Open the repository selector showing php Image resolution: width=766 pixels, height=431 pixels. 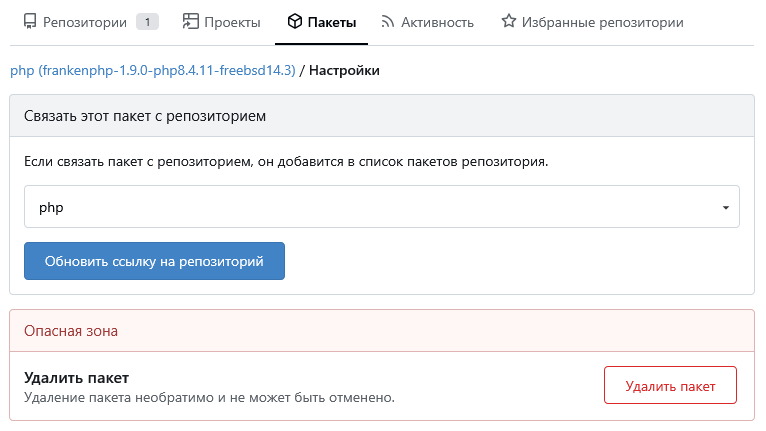click(382, 207)
